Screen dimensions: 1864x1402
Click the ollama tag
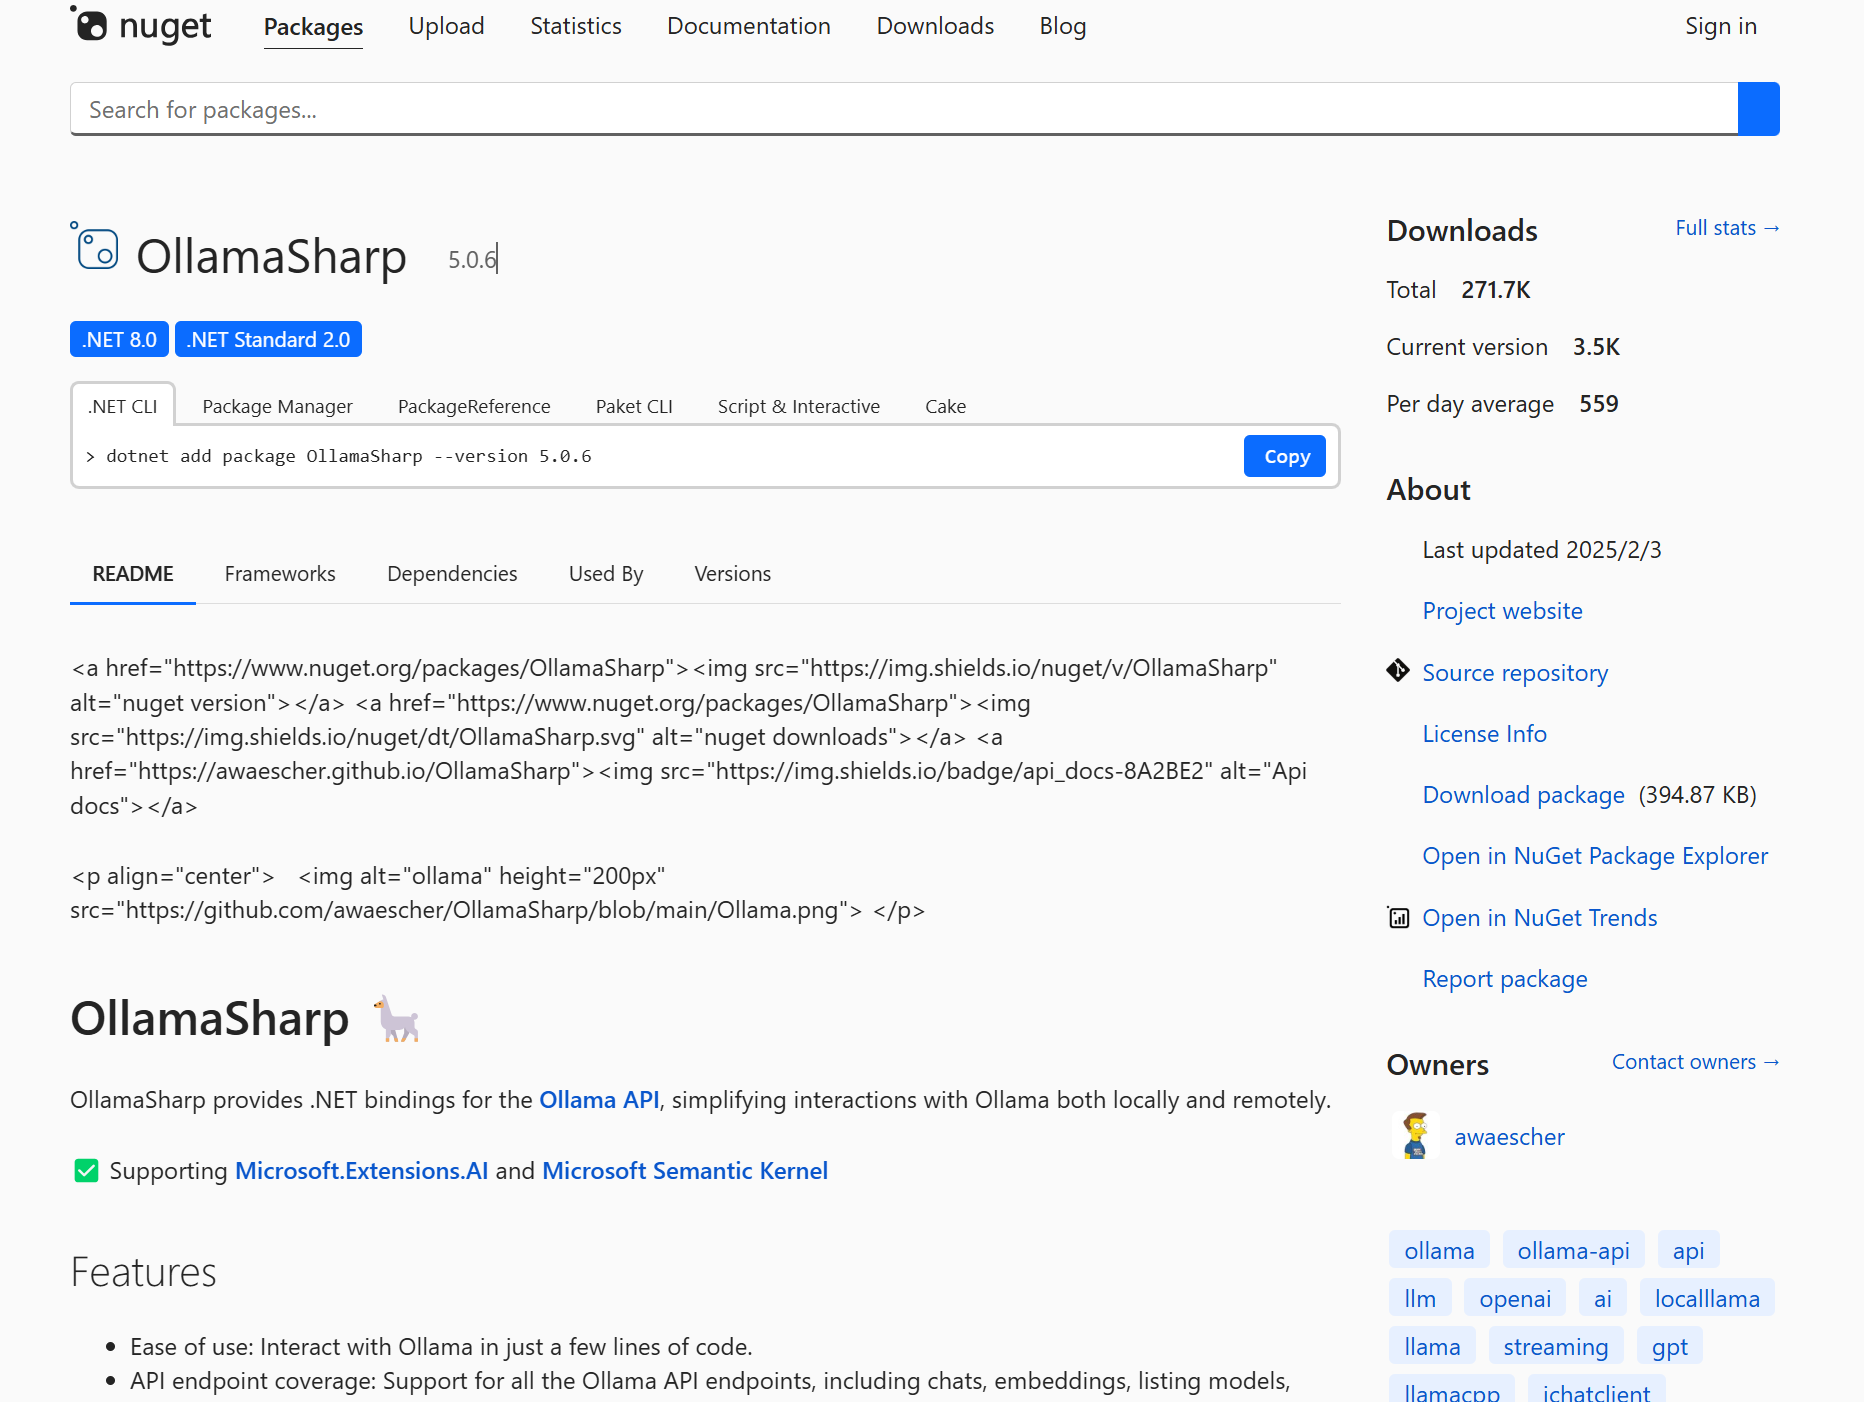[x=1439, y=1250]
